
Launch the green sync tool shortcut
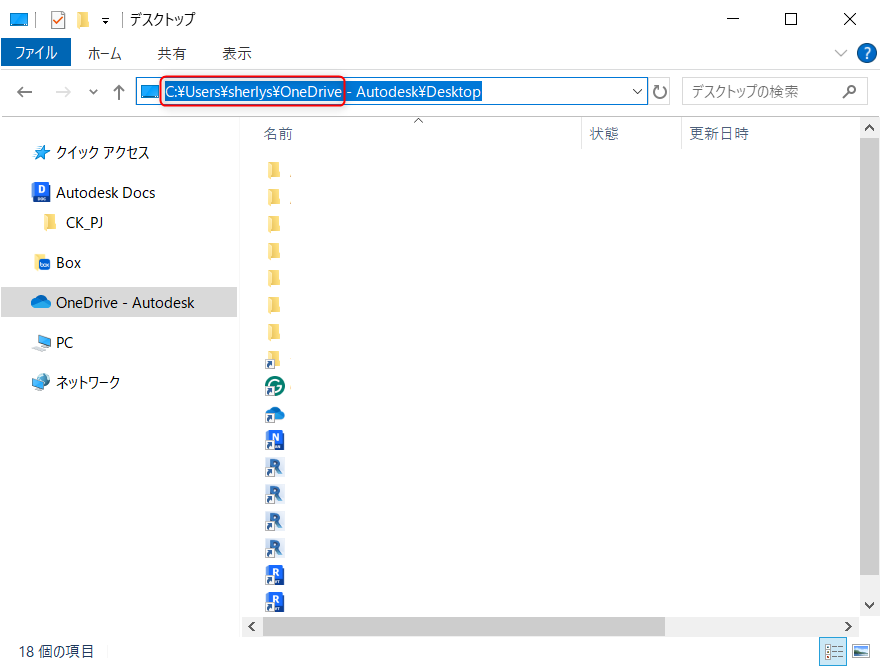[x=275, y=385]
